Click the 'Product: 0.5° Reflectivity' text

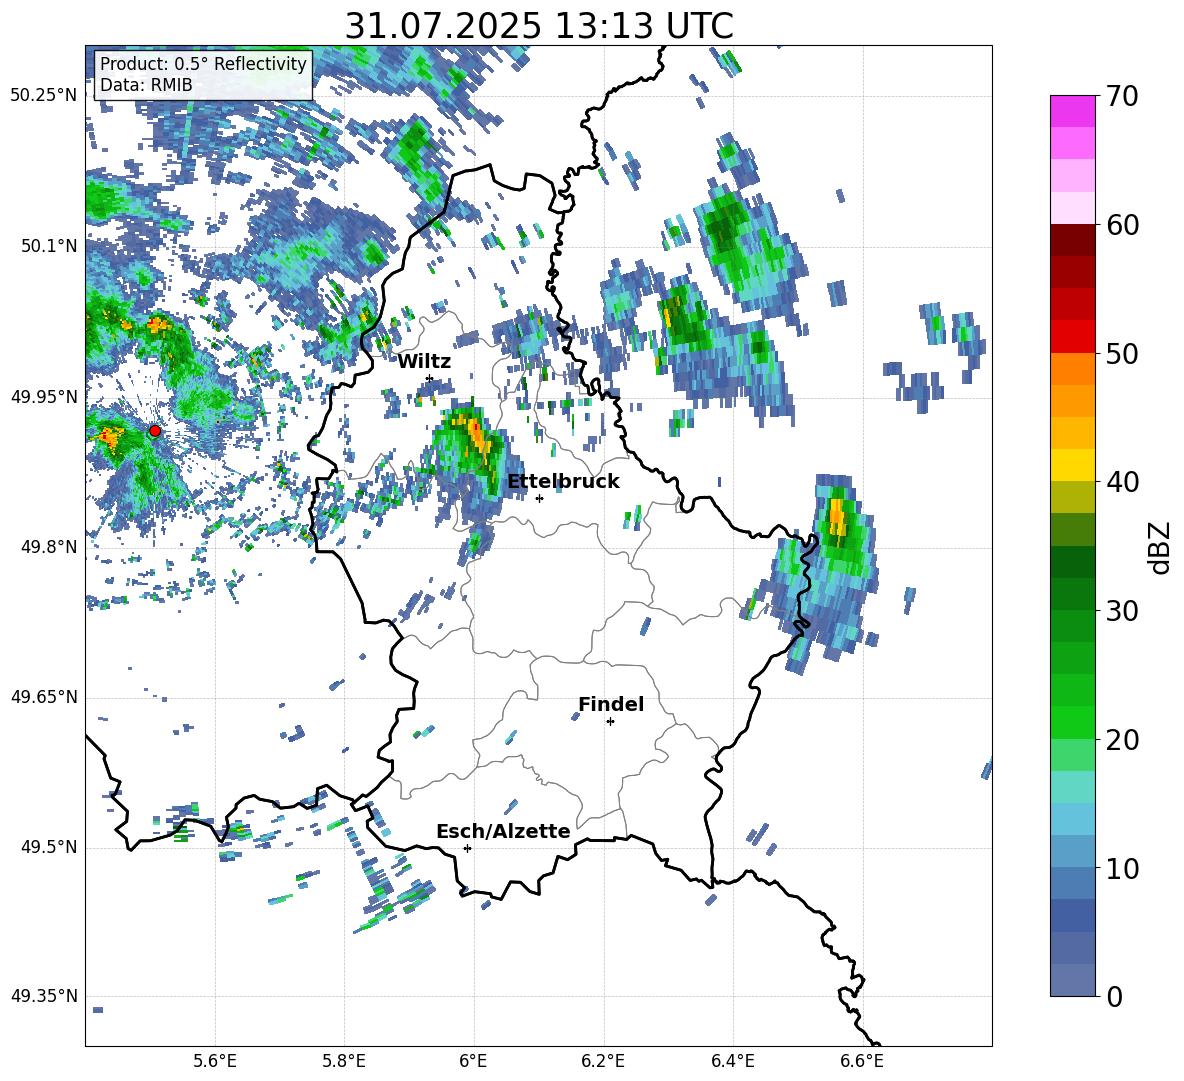pyautogui.click(x=203, y=64)
